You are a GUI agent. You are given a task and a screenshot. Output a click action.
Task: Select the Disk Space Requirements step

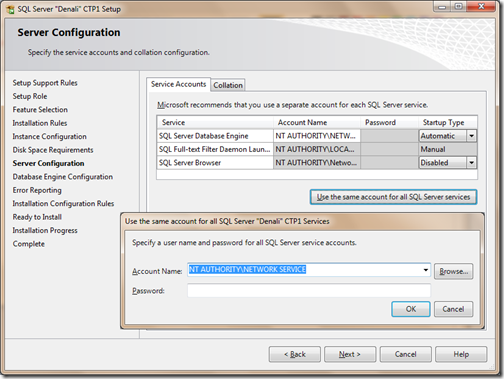[53, 150]
